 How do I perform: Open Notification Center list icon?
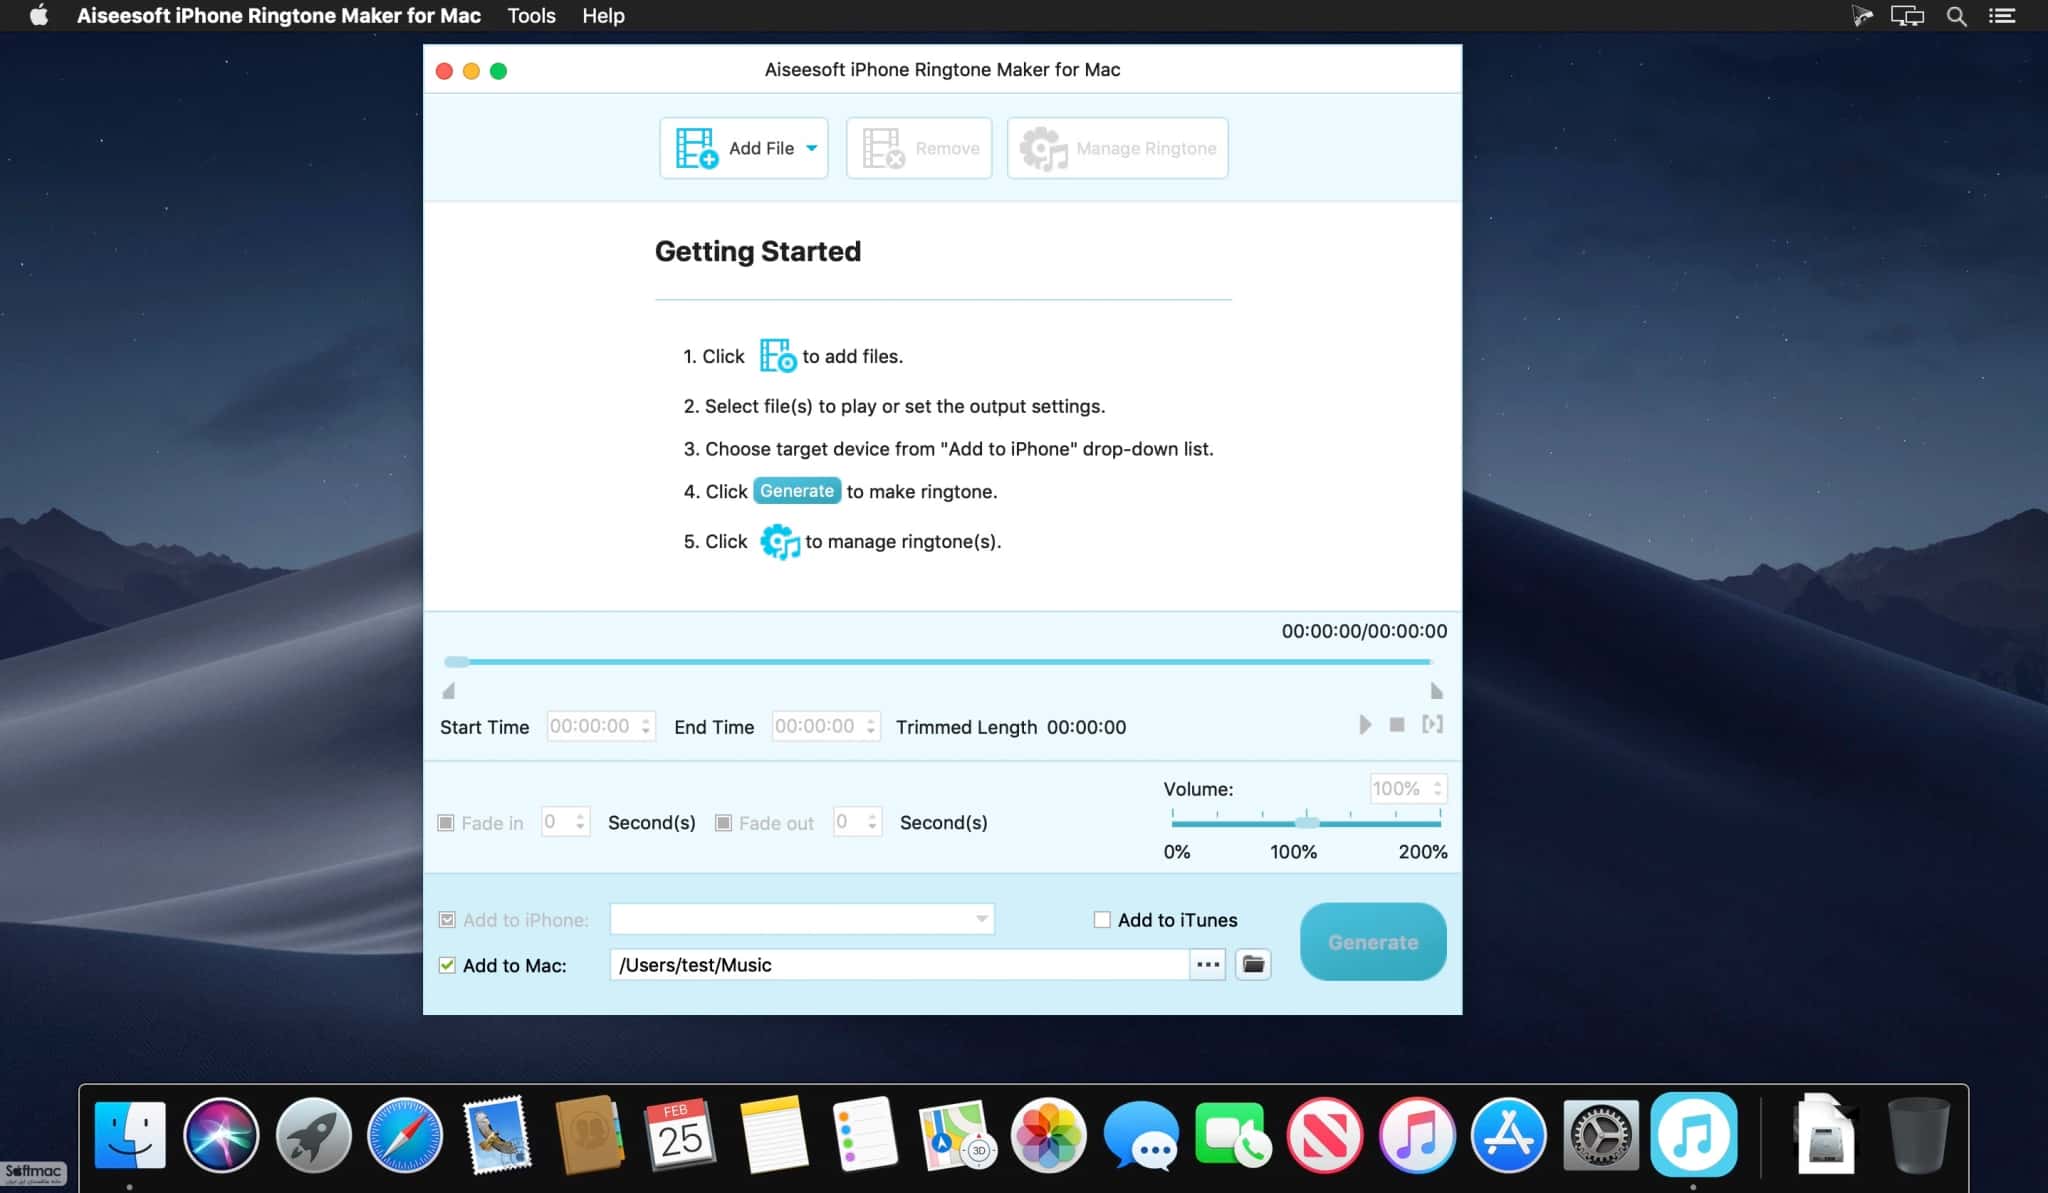pyautogui.click(x=2002, y=16)
